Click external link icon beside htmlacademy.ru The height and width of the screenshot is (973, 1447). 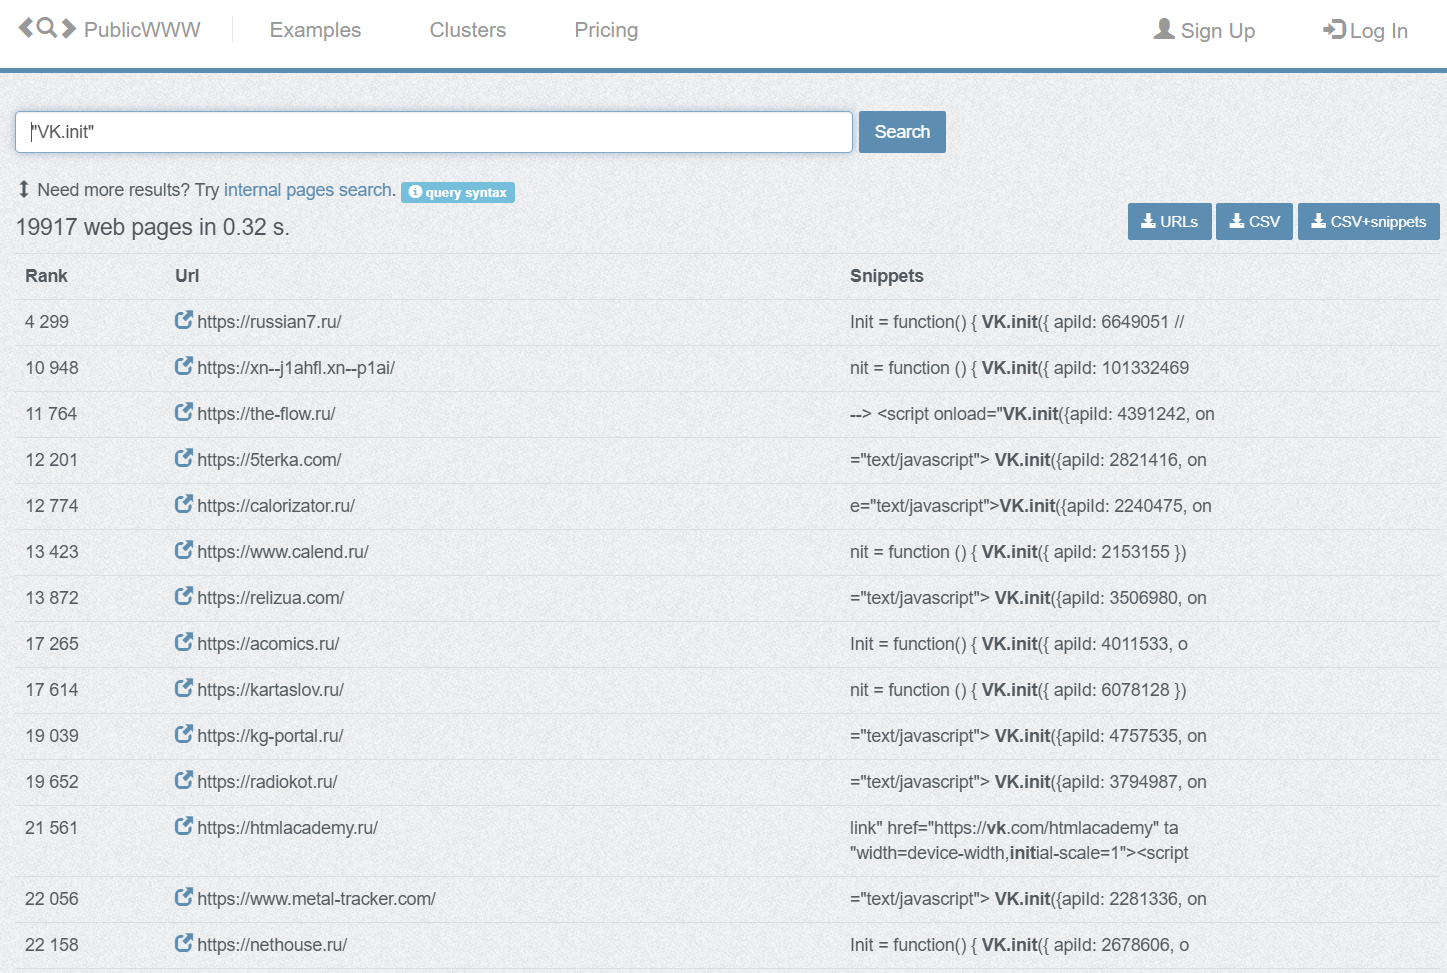pyautogui.click(x=183, y=826)
